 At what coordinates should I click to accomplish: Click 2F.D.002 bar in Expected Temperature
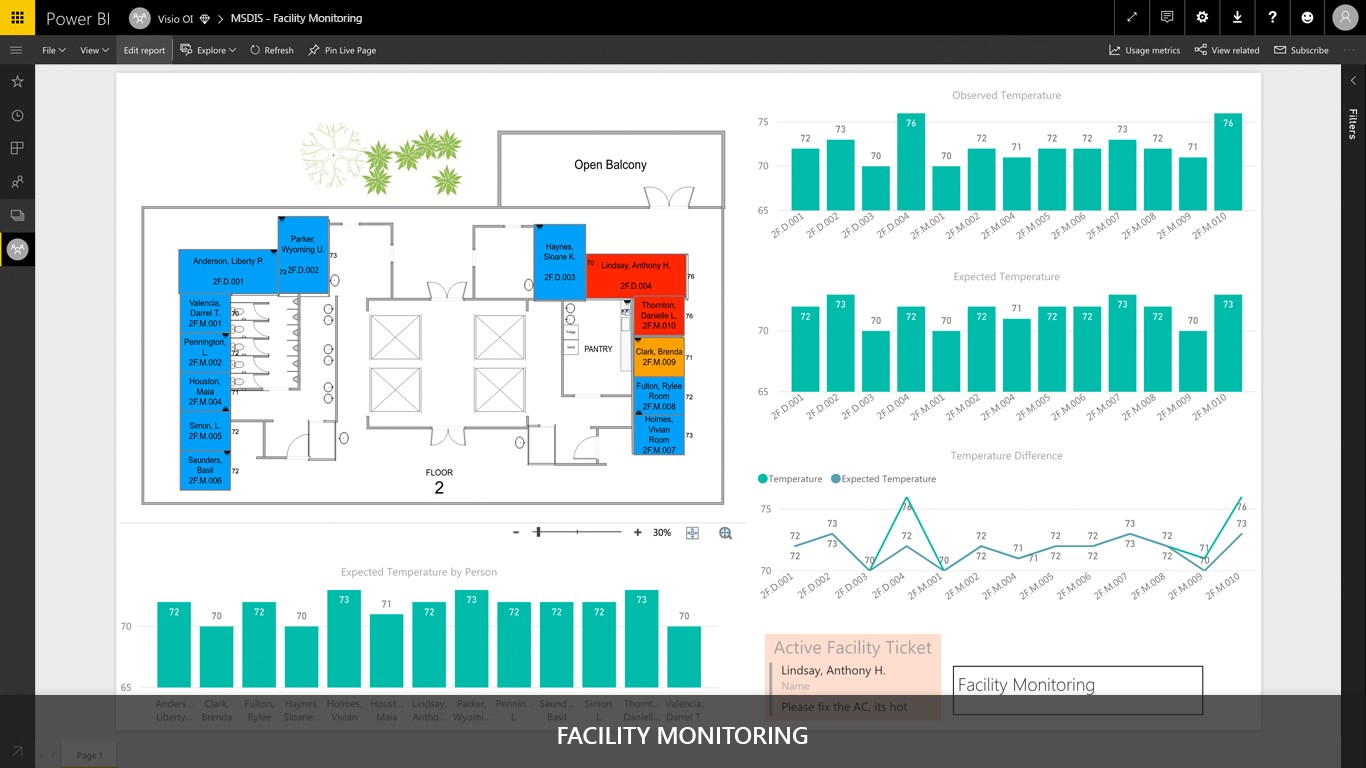click(x=840, y=343)
